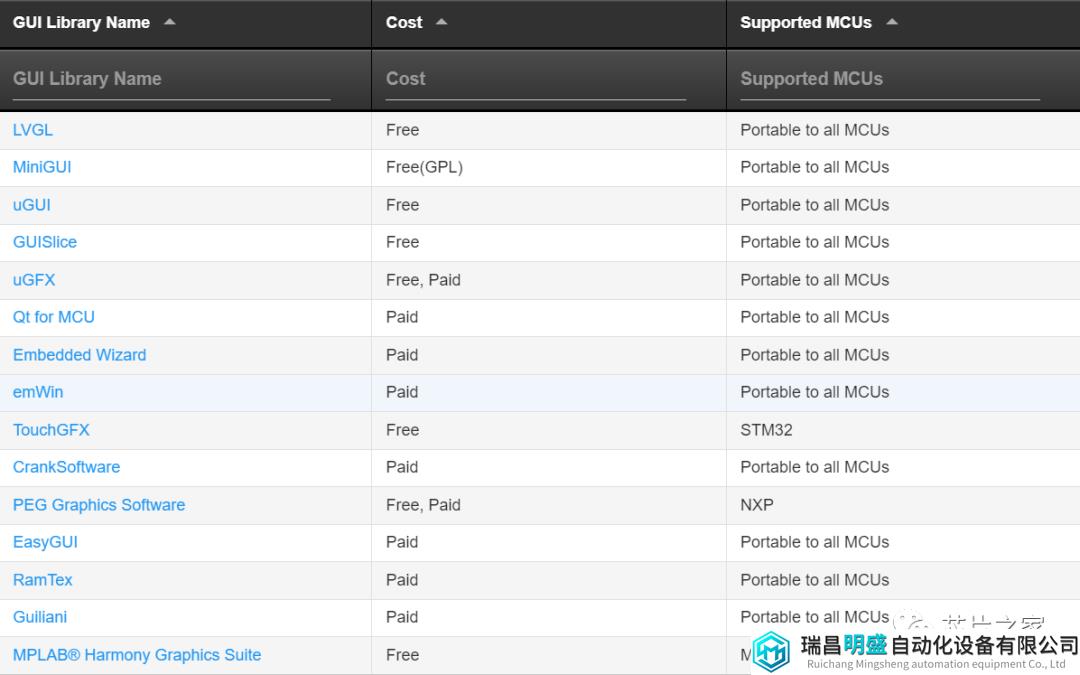Open the MPLAB® Harmony Graphics Suite link
The width and height of the screenshot is (1080, 675).
coord(136,656)
